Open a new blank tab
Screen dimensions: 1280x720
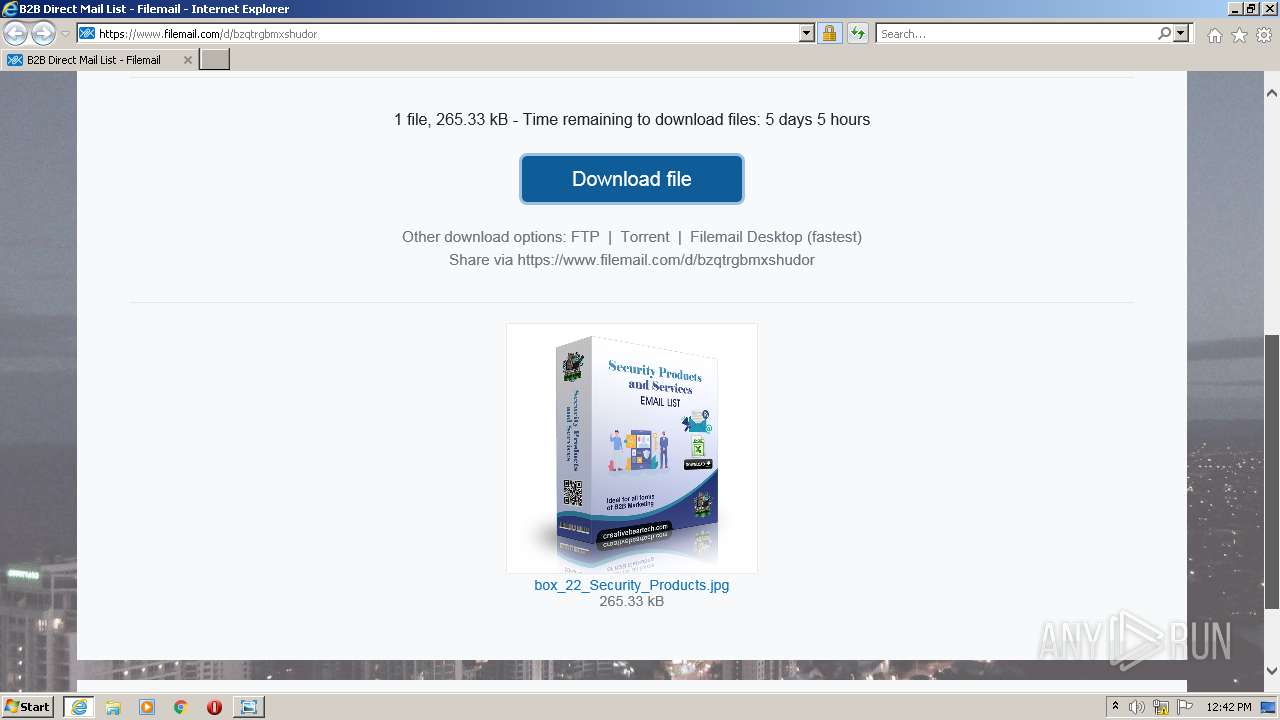[215, 60]
